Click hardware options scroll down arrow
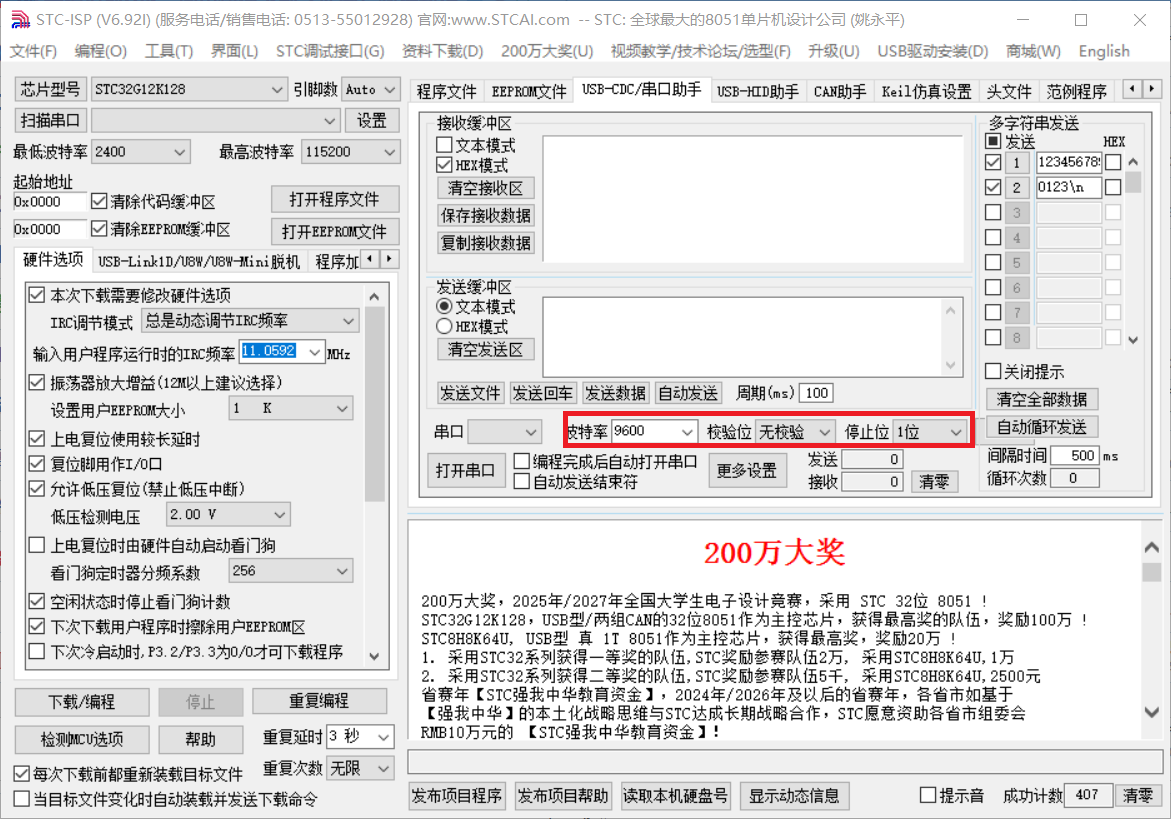The width and height of the screenshot is (1171, 819). tap(374, 656)
